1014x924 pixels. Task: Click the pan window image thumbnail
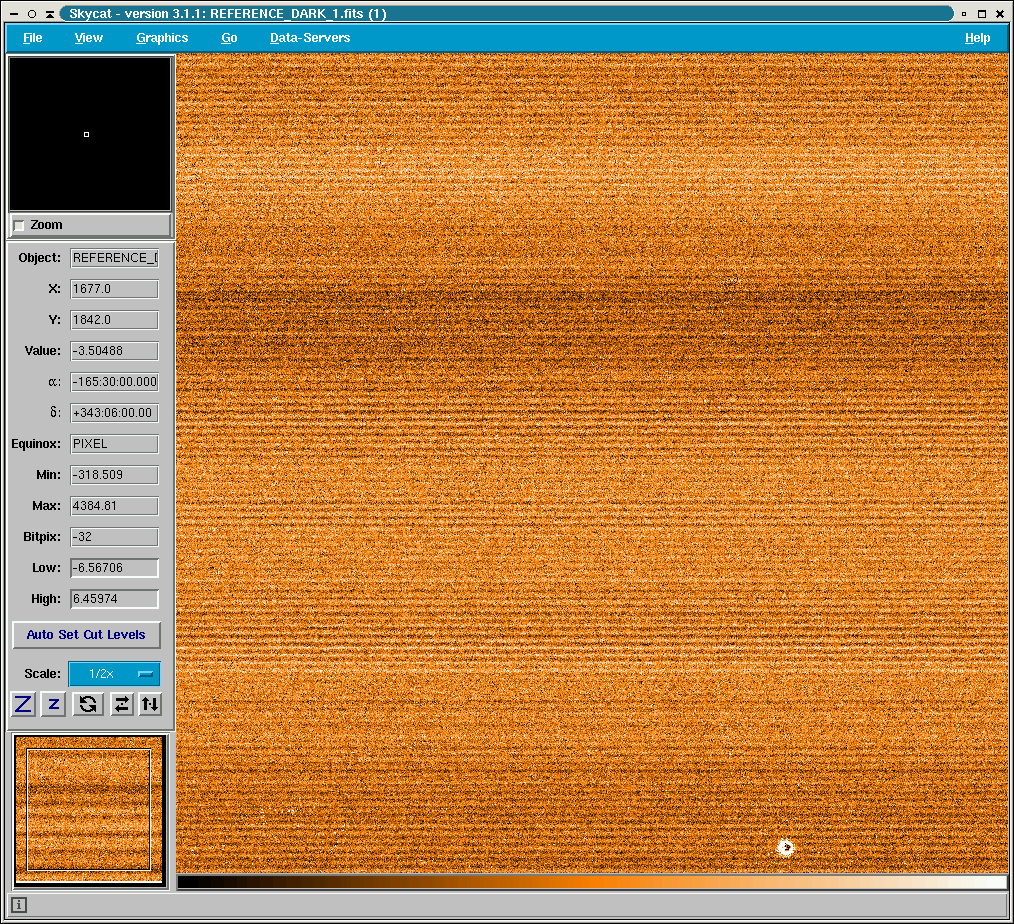point(89,809)
